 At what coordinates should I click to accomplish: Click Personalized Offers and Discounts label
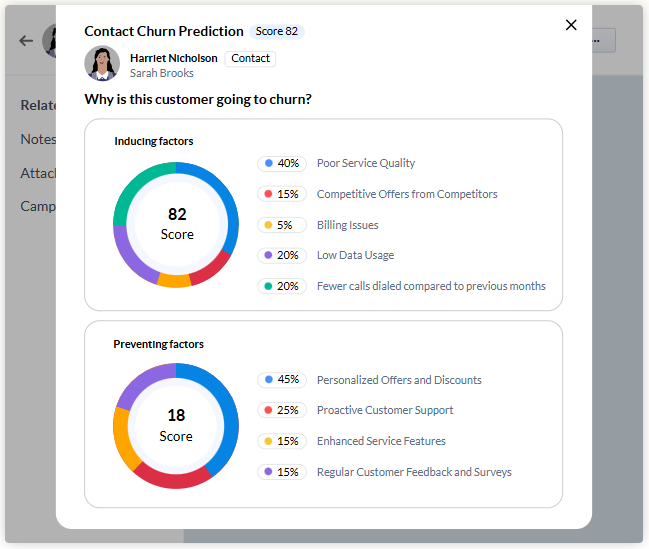click(399, 380)
